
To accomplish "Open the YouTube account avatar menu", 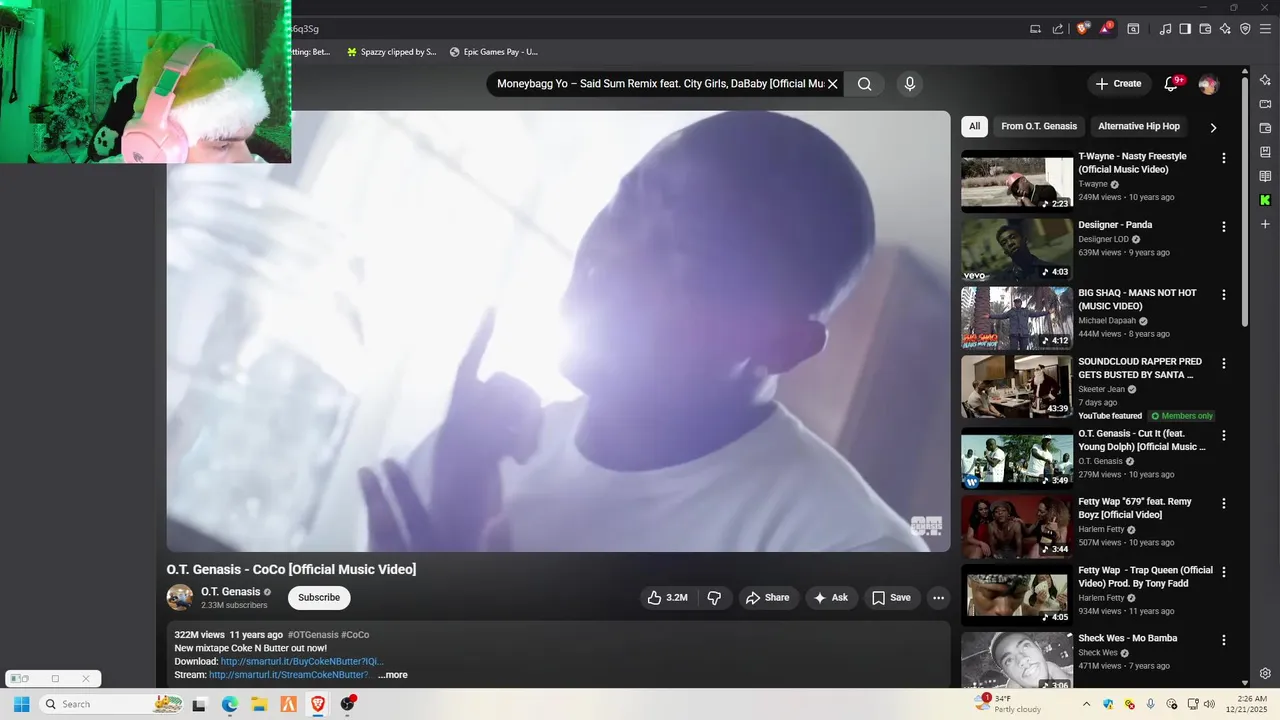I will click(1208, 84).
